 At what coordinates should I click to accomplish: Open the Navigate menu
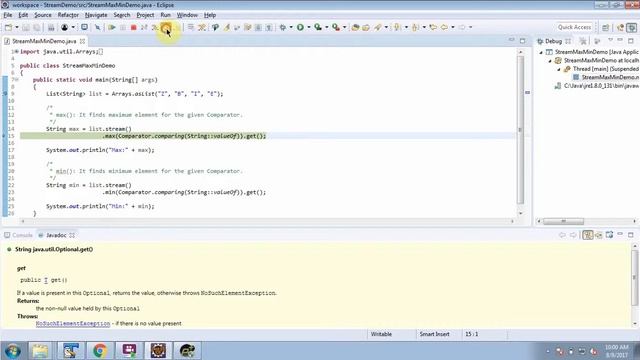click(x=96, y=15)
